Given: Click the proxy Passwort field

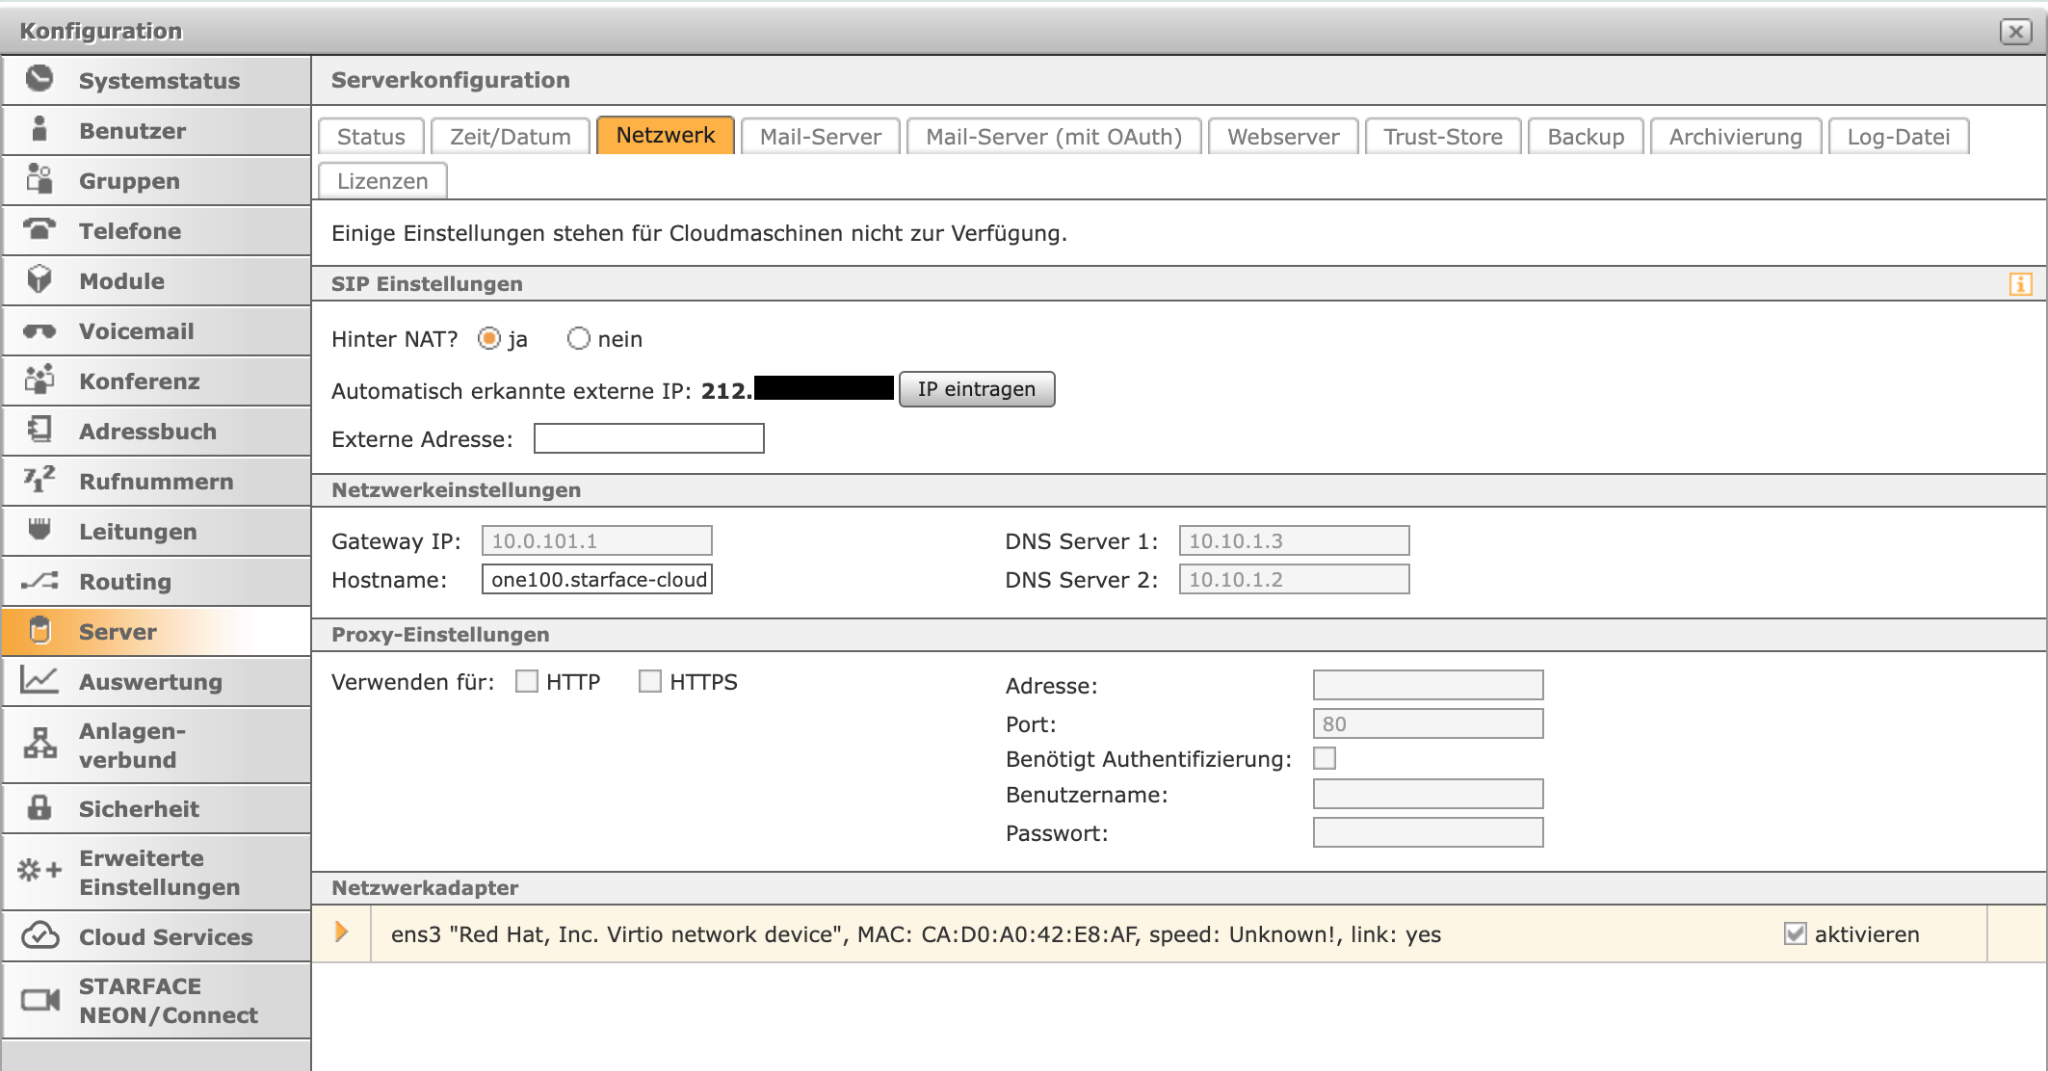Looking at the screenshot, I should pyautogui.click(x=1428, y=832).
